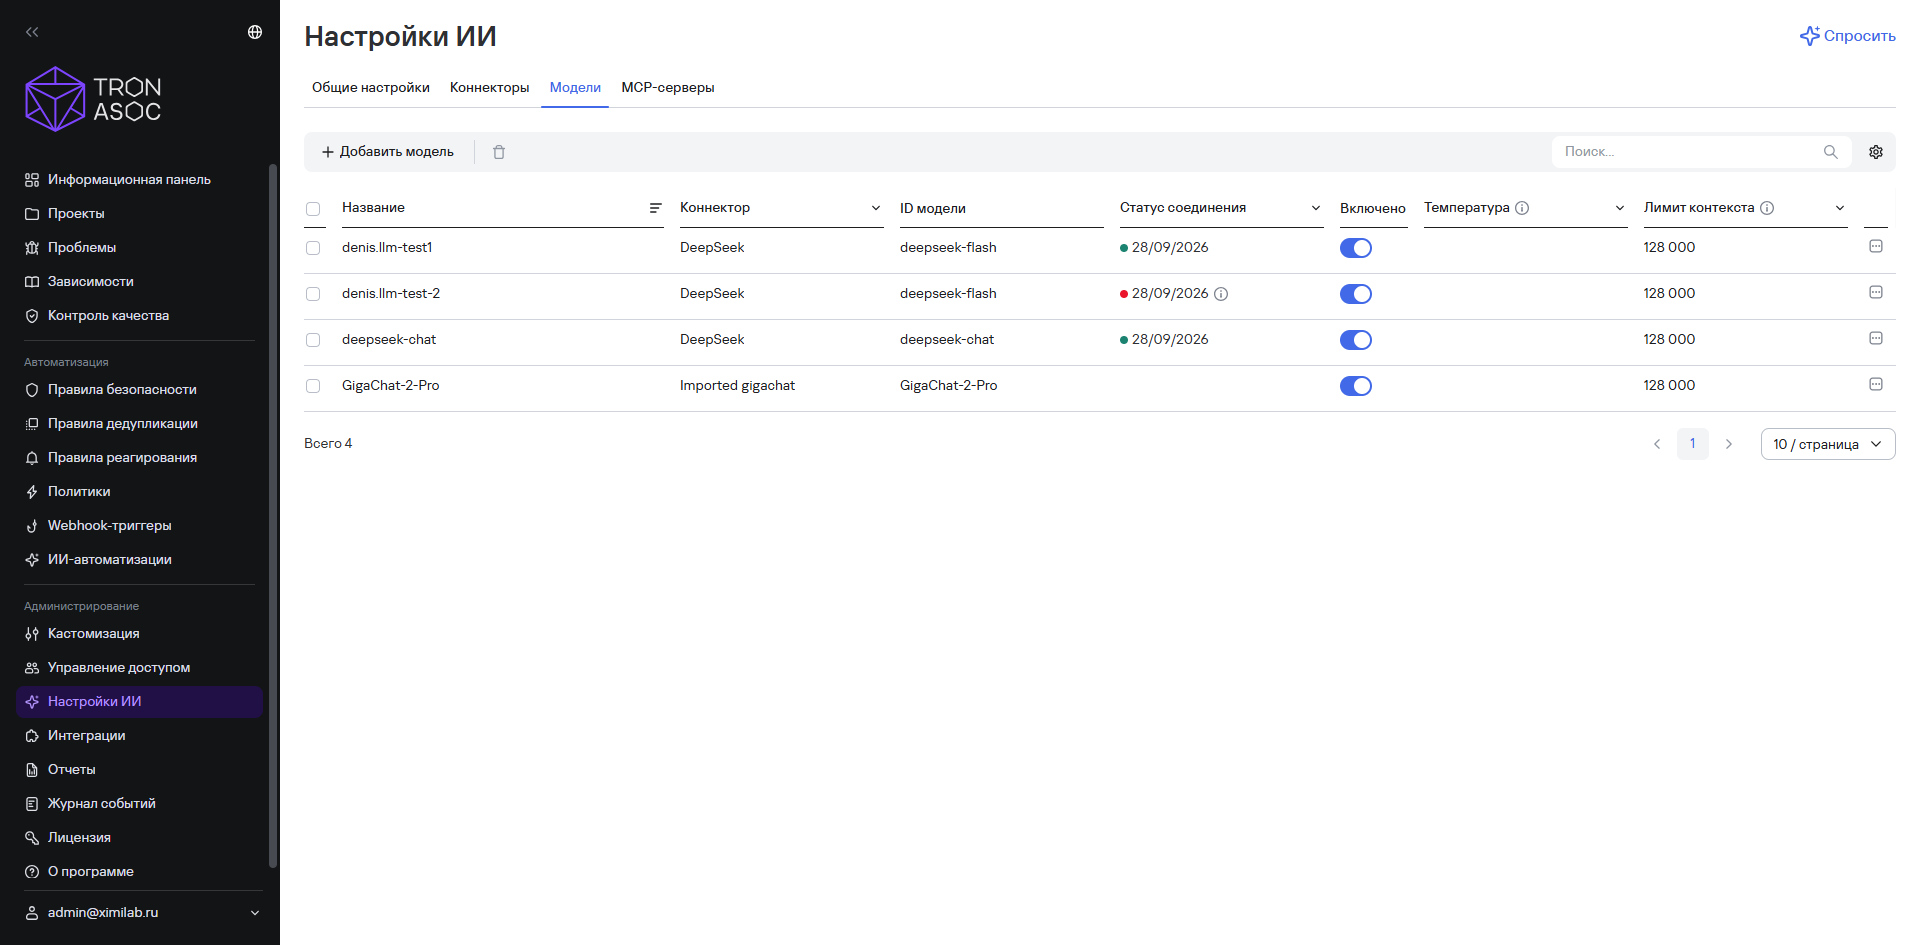Screen dimensions: 1920x945
Task: Open the Температура column dropdown arrow
Action: (x=1620, y=208)
